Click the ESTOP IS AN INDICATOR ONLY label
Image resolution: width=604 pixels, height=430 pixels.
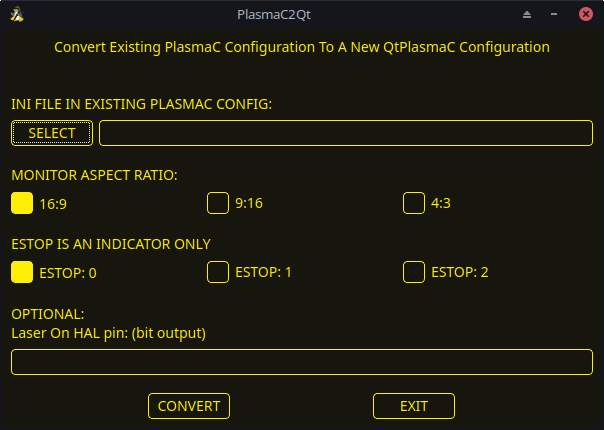110,243
